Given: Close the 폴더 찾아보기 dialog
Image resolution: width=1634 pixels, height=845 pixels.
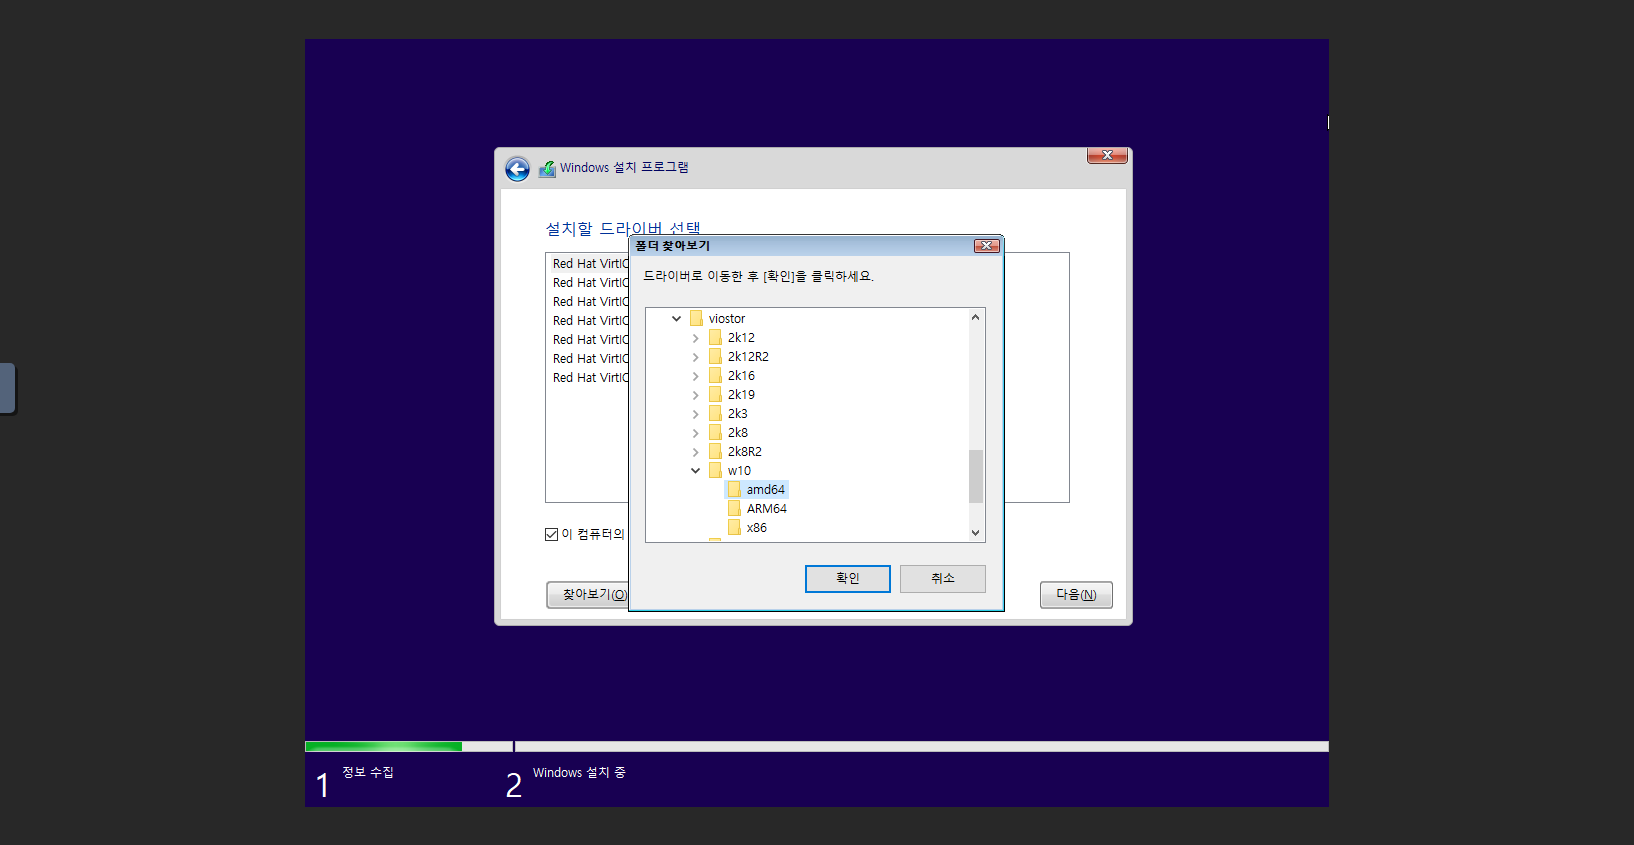Looking at the screenshot, I should click(987, 246).
